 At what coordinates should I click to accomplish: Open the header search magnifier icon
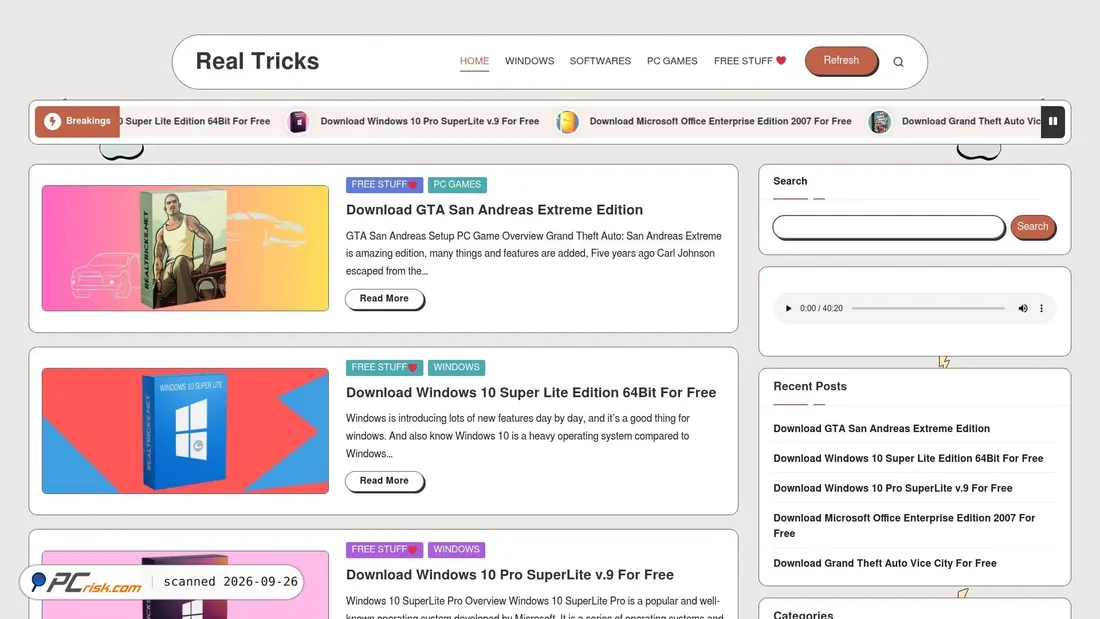898,62
